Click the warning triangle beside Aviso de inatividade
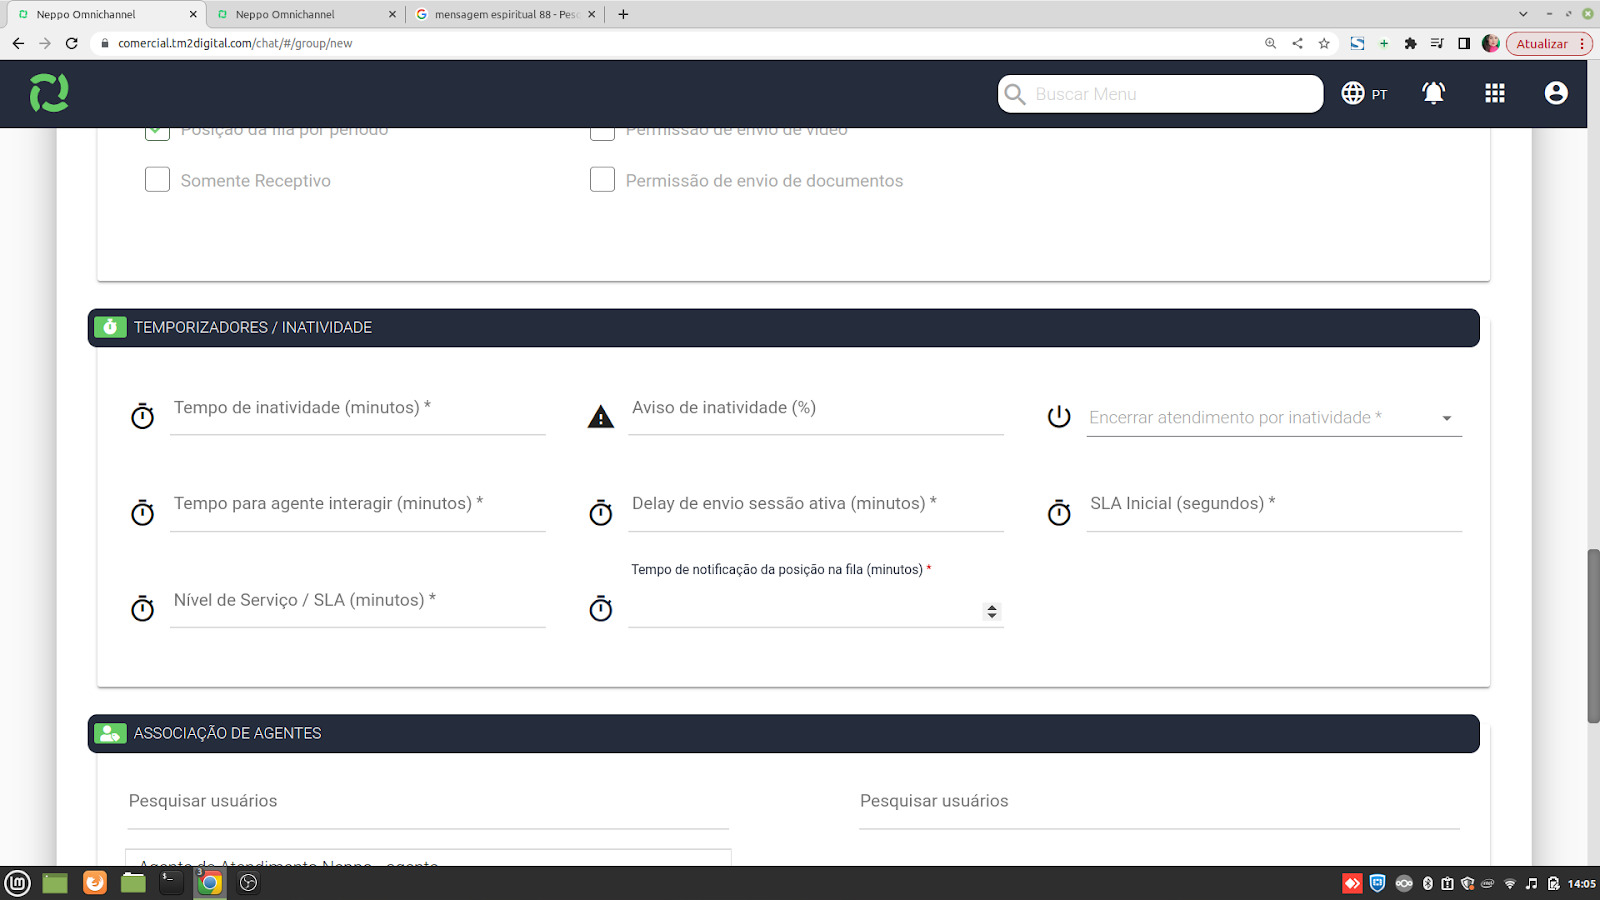 601,417
